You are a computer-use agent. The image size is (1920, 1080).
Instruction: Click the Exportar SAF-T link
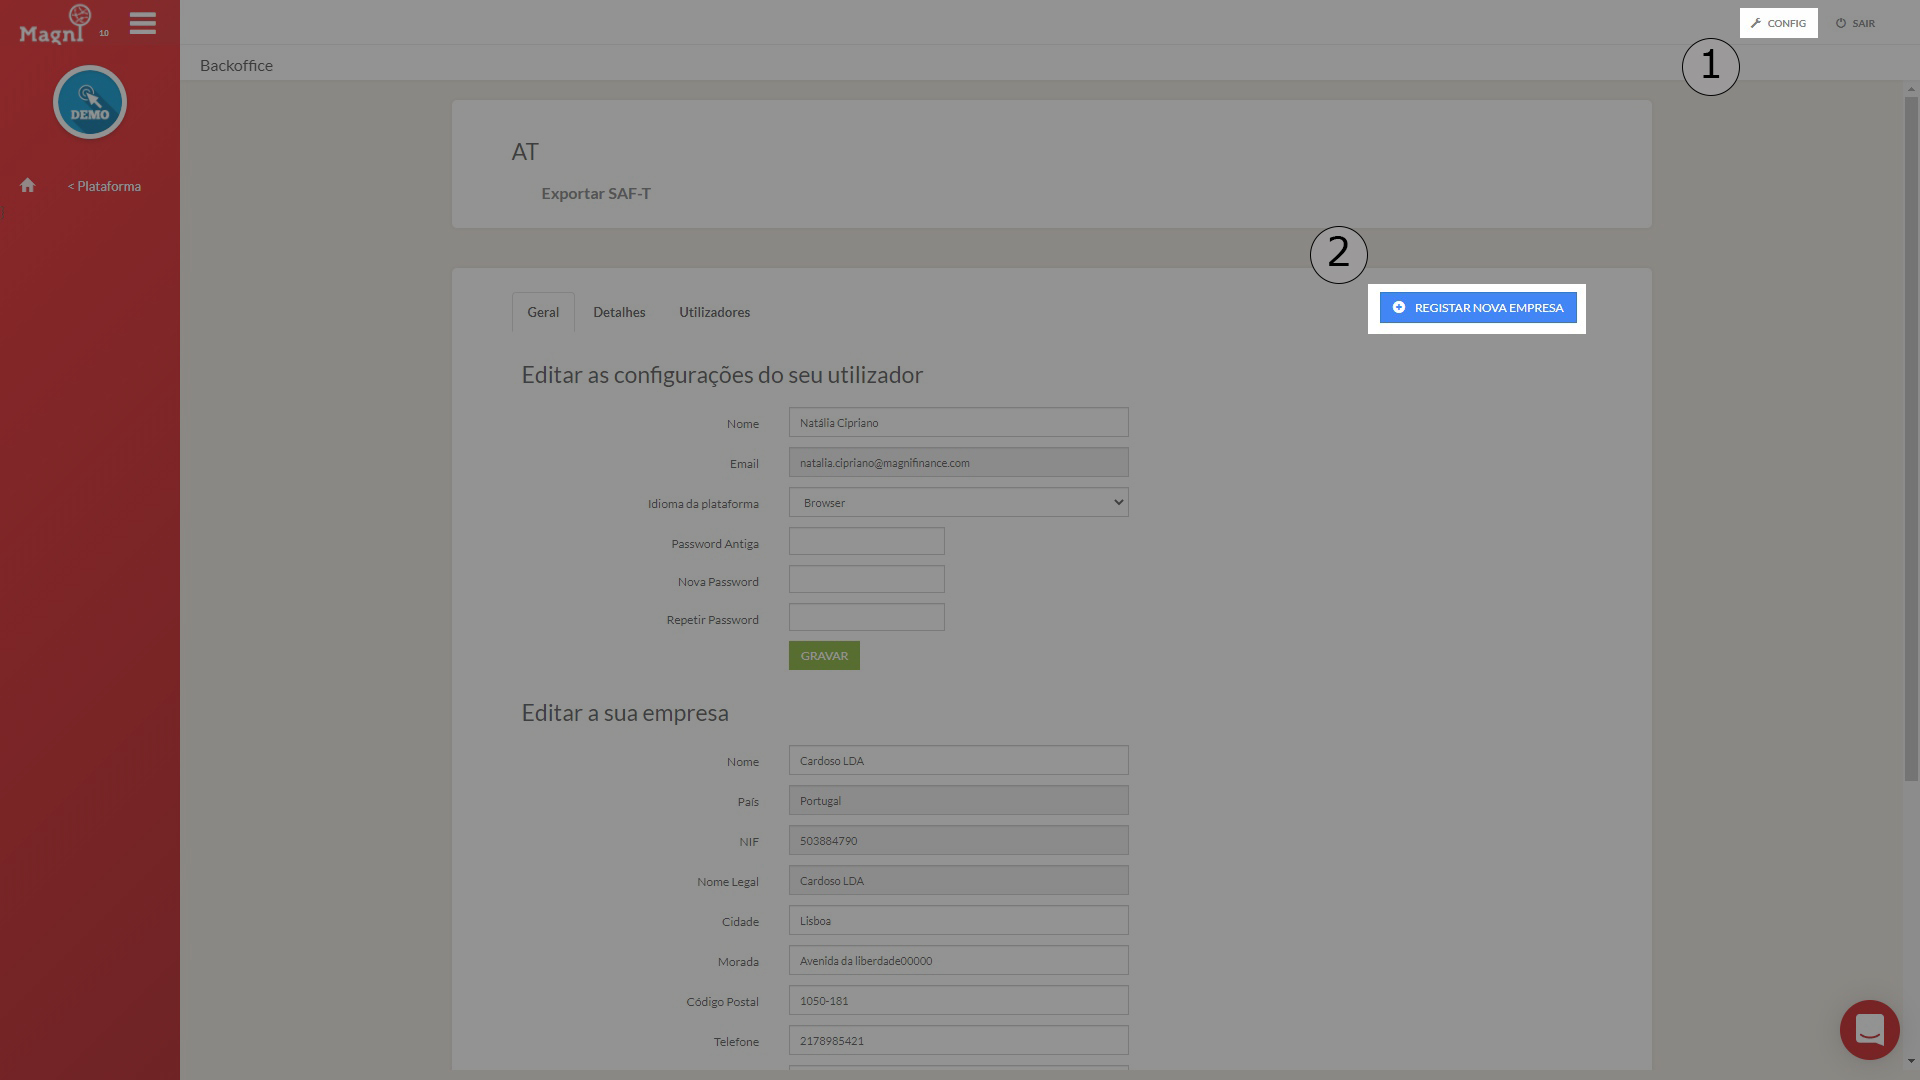click(596, 194)
